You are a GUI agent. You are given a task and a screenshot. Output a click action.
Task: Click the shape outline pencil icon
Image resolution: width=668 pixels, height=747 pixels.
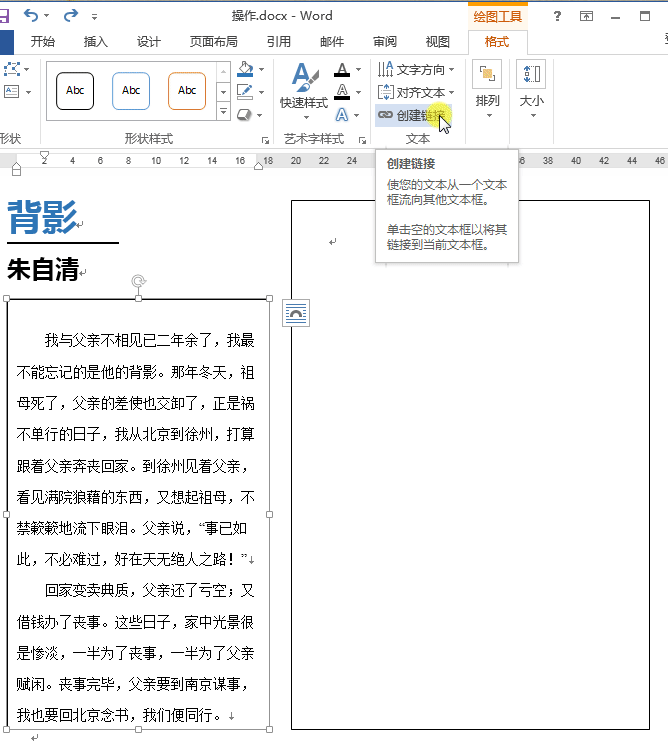coord(245,92)
